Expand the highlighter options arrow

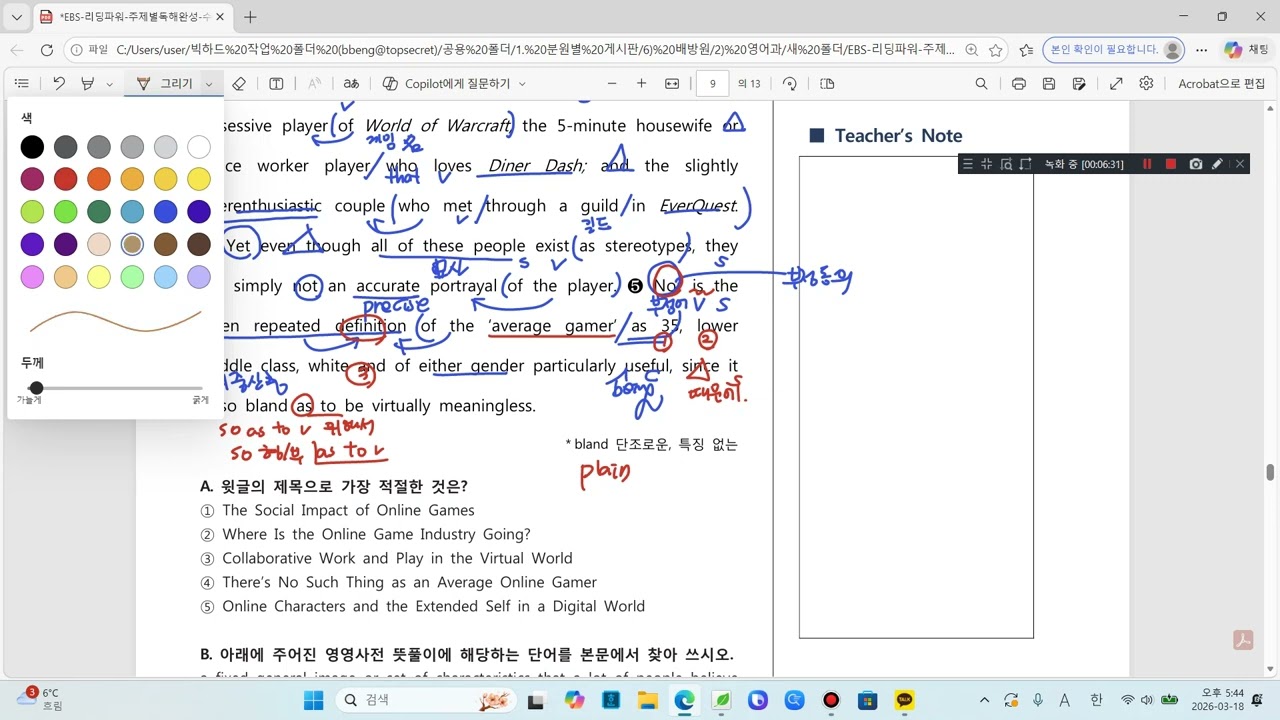pos(109,84)
